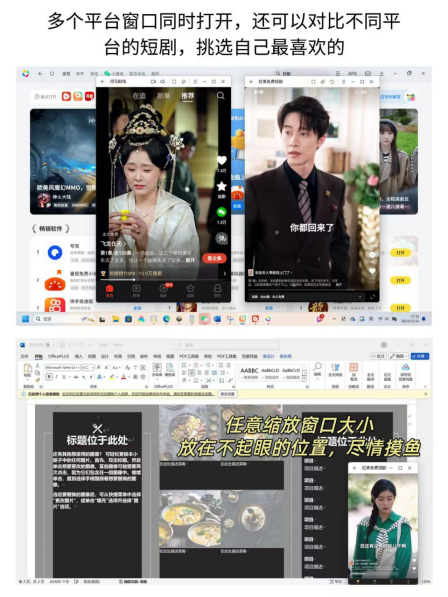Seek on 河马剧场 video progress bar
The image size is (448, 597).
click(x=164, y=279)
